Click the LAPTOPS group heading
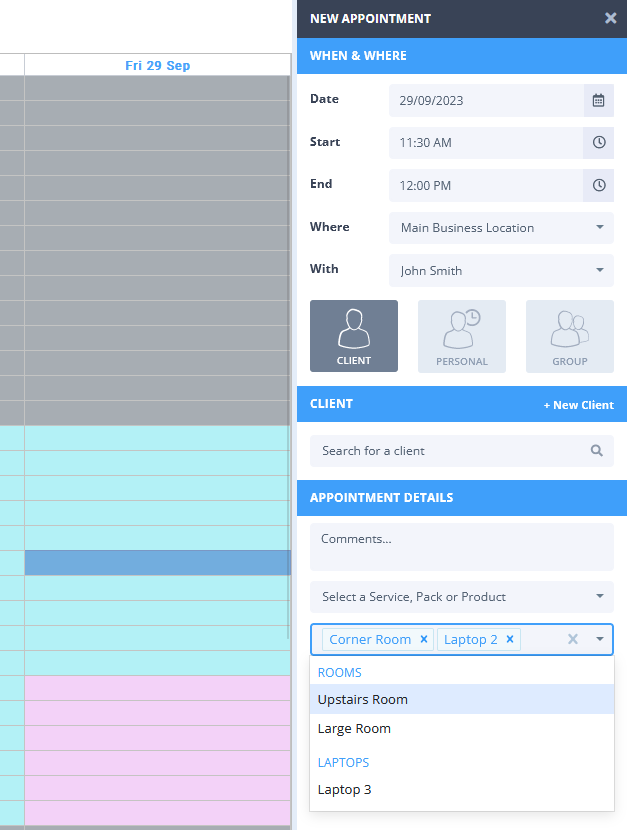The width and height of the screenshot is (627, 830). pyautogui.click(x=343, y=762)
